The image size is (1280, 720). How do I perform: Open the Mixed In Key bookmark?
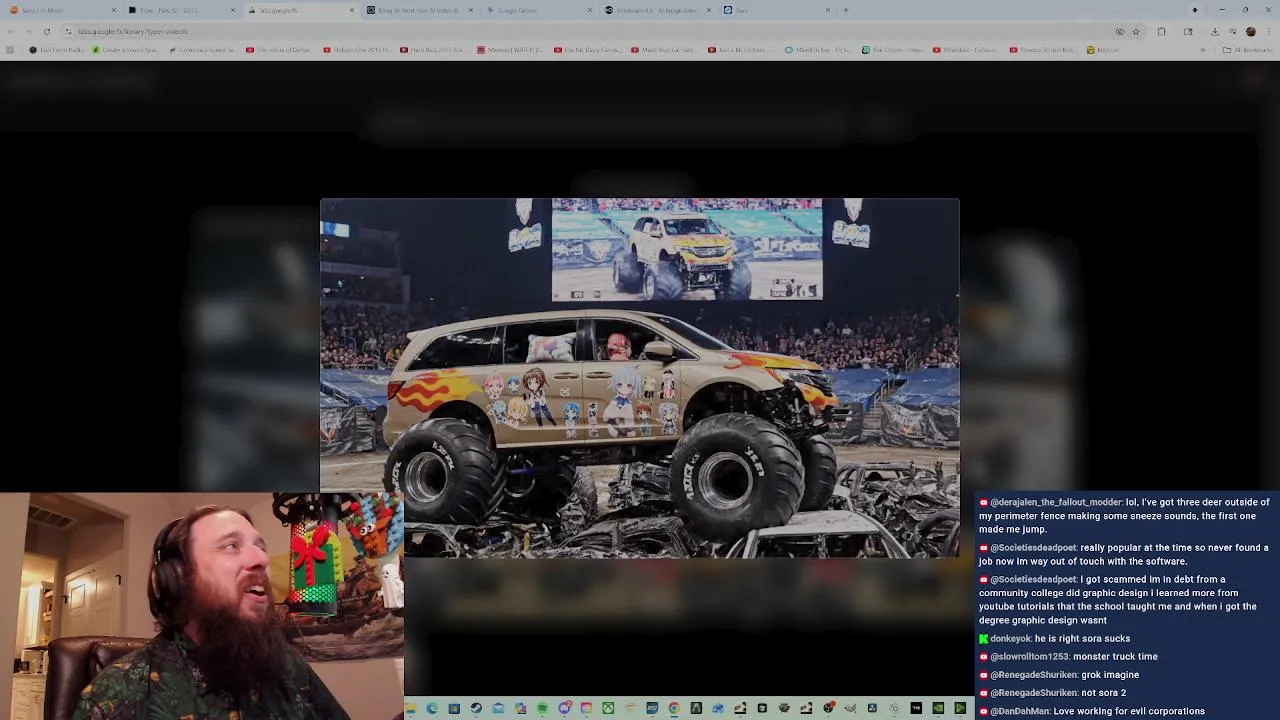[x=820, y=50]
